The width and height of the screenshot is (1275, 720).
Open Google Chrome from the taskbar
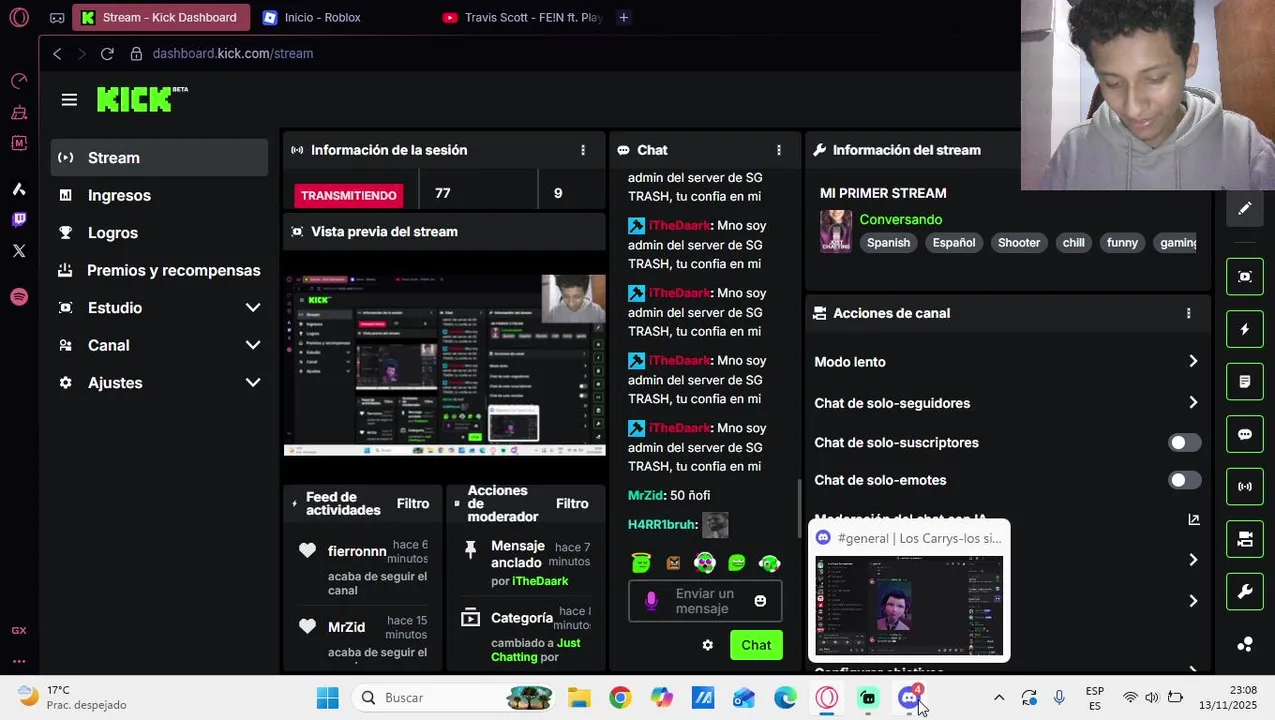tap(620, 698)
